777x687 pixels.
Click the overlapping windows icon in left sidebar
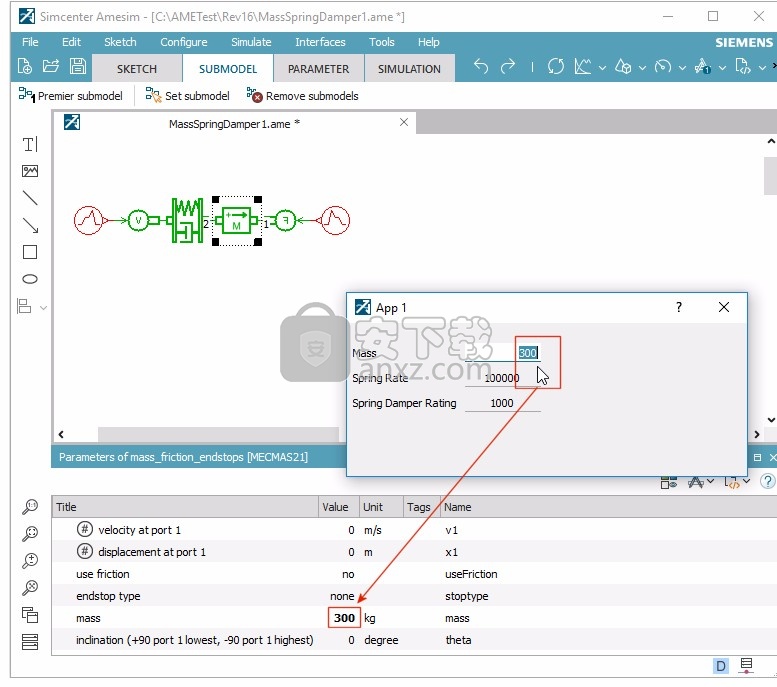tap(30, 615)
